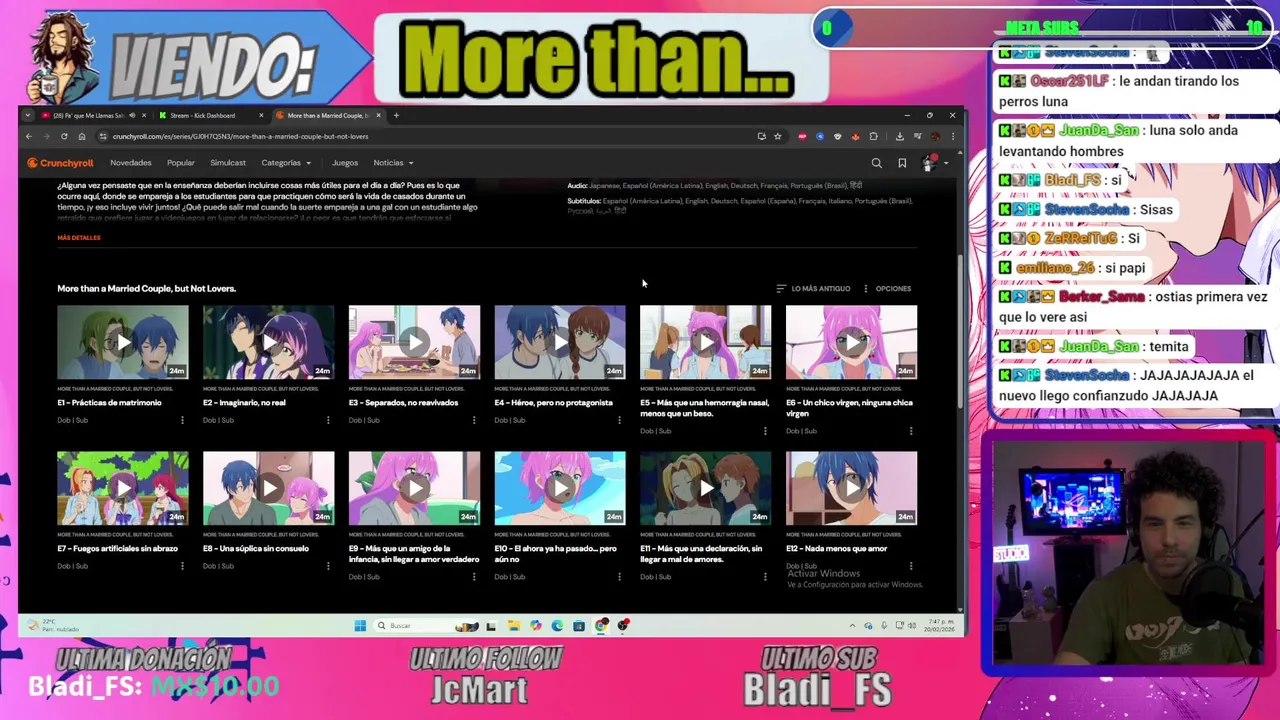Open the Popular menu item
Image resolution: width=1280 pixels, height=720 pixels.
[x=181, y=163]
